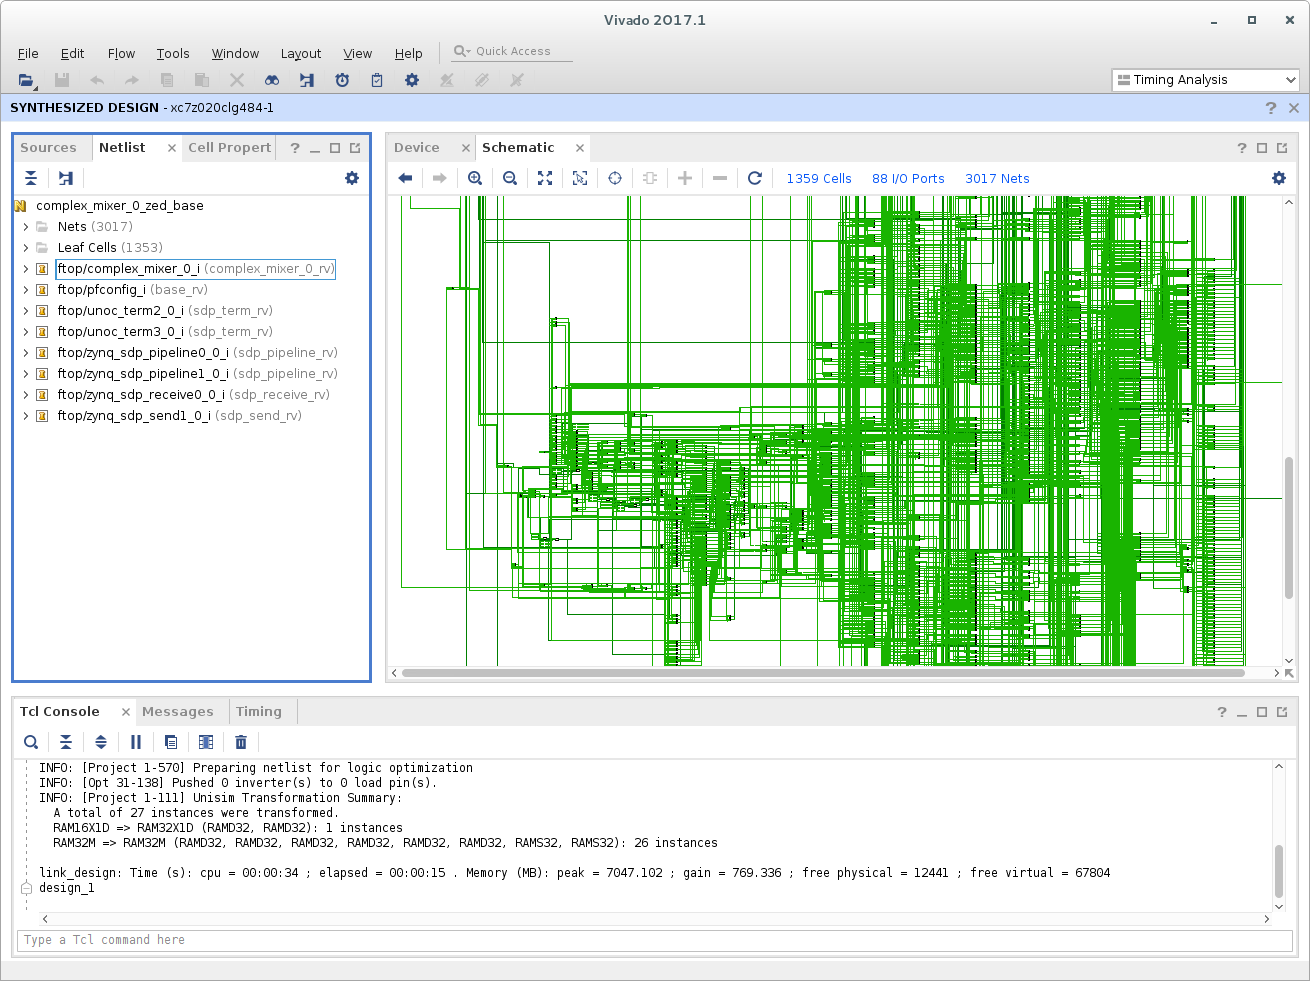Click the crosshair select-area icon
Viewport: 1310px width, 981px height.
(615, 178)
